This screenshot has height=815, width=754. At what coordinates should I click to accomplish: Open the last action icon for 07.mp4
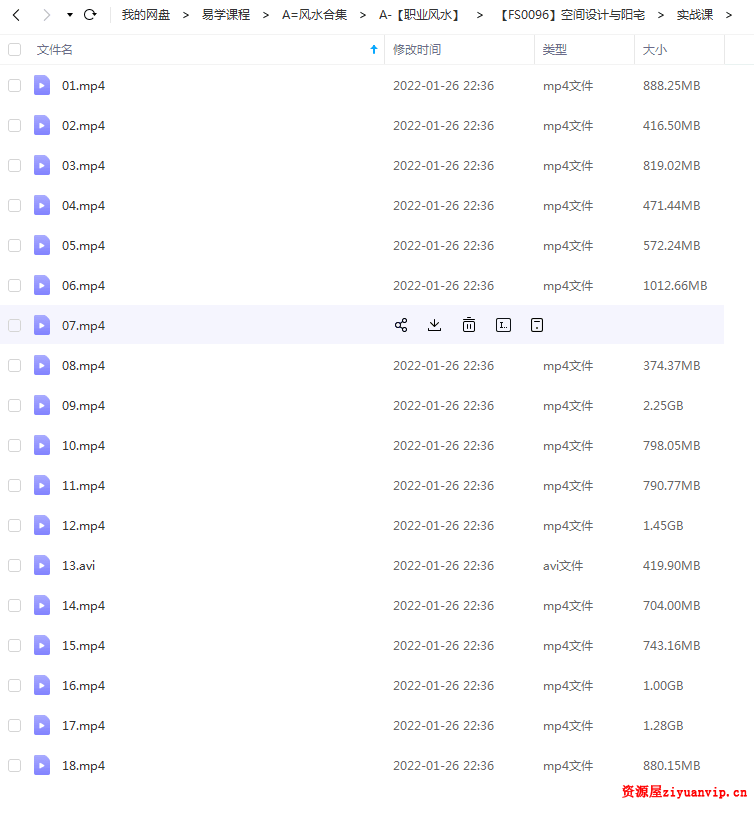[x=537, y=325]
